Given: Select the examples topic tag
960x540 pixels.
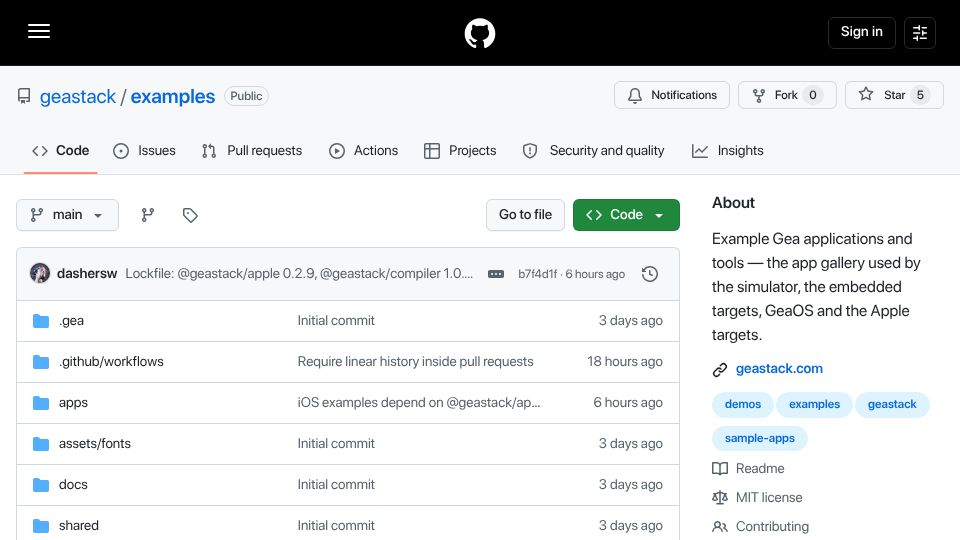Looking at the screenshot, I should tap(814, 405).
